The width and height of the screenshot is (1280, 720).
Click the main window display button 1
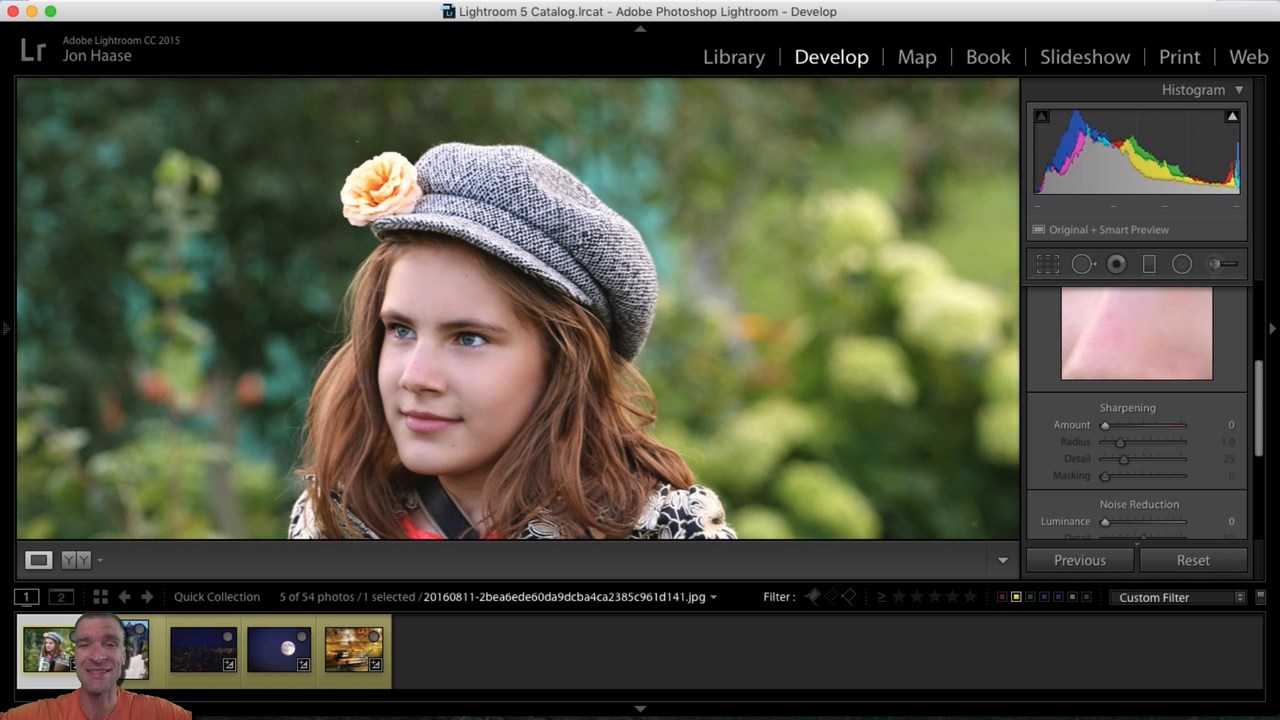(x=27, y=597)
